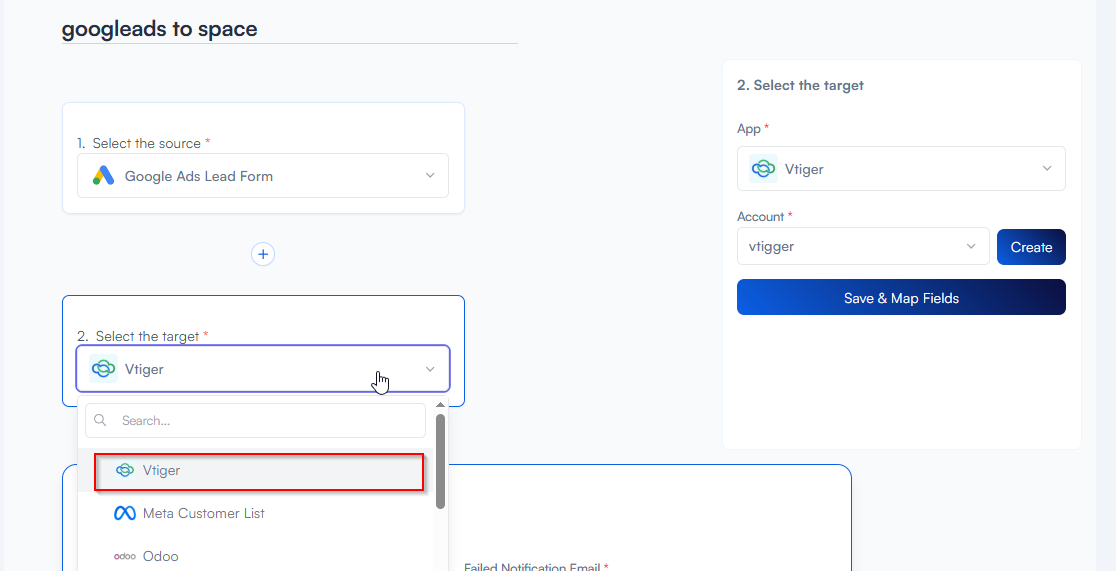Viewport: 1116px width, 571px height.
Task: Click the Odoo logo in dropdown list
Action: [x=125, y=556]
